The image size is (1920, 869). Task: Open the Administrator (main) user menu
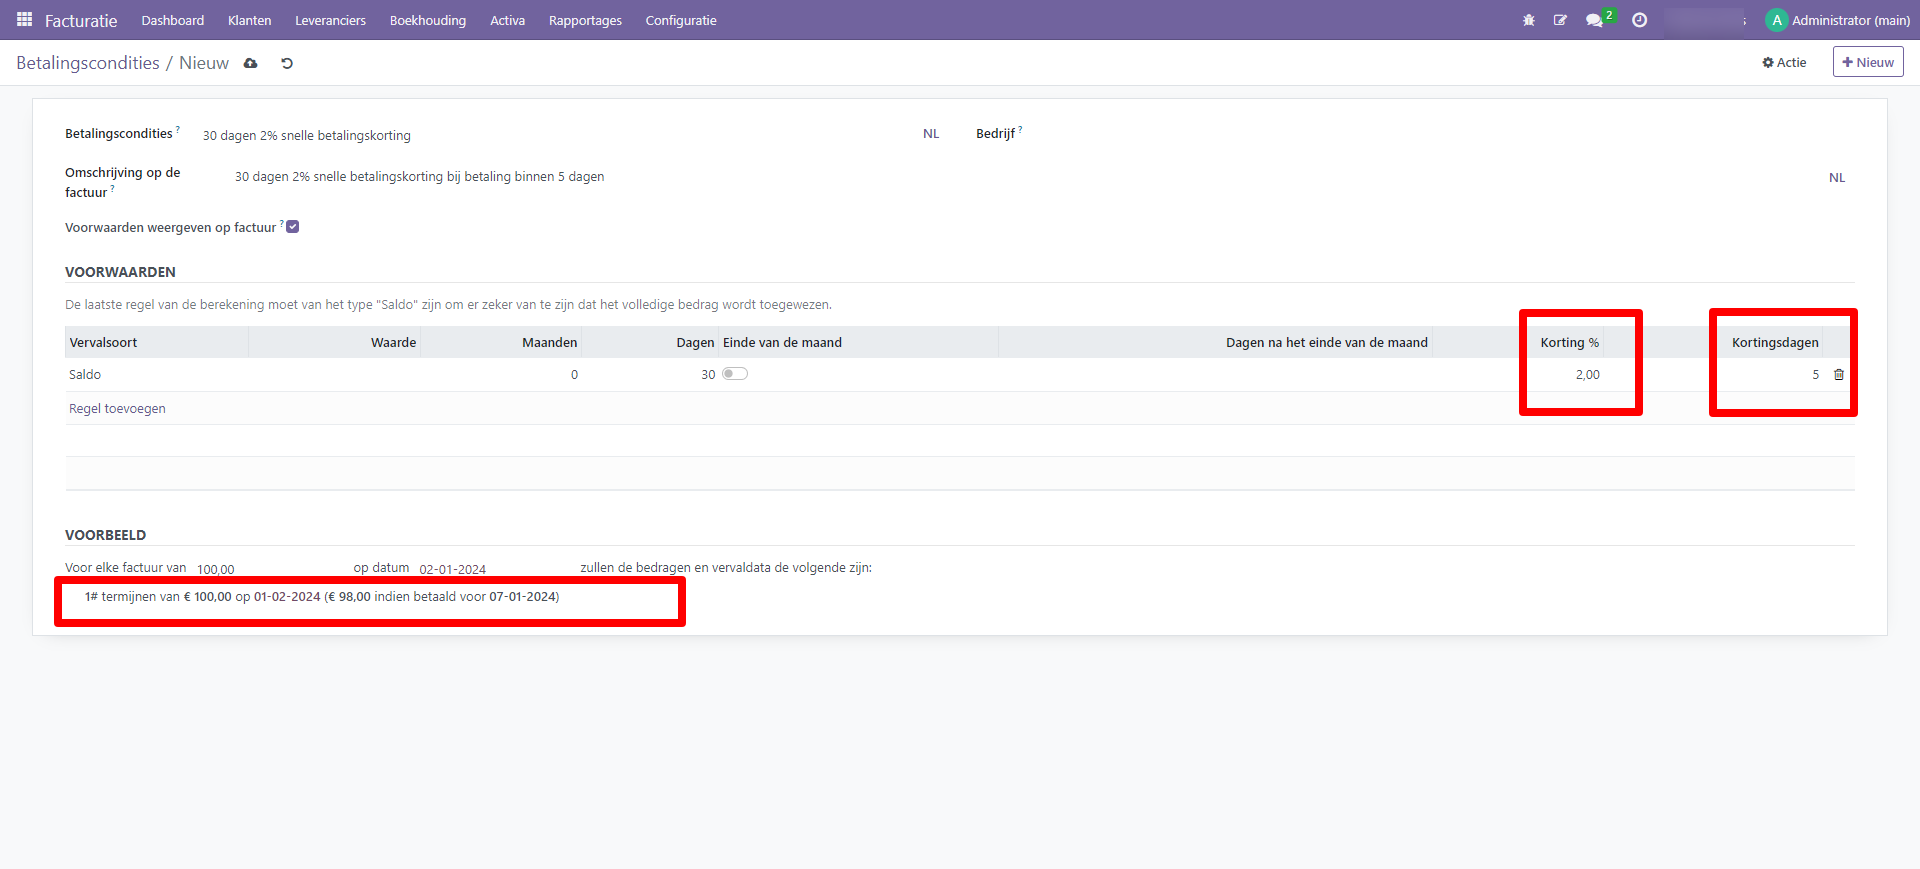tap(1838, 20)
